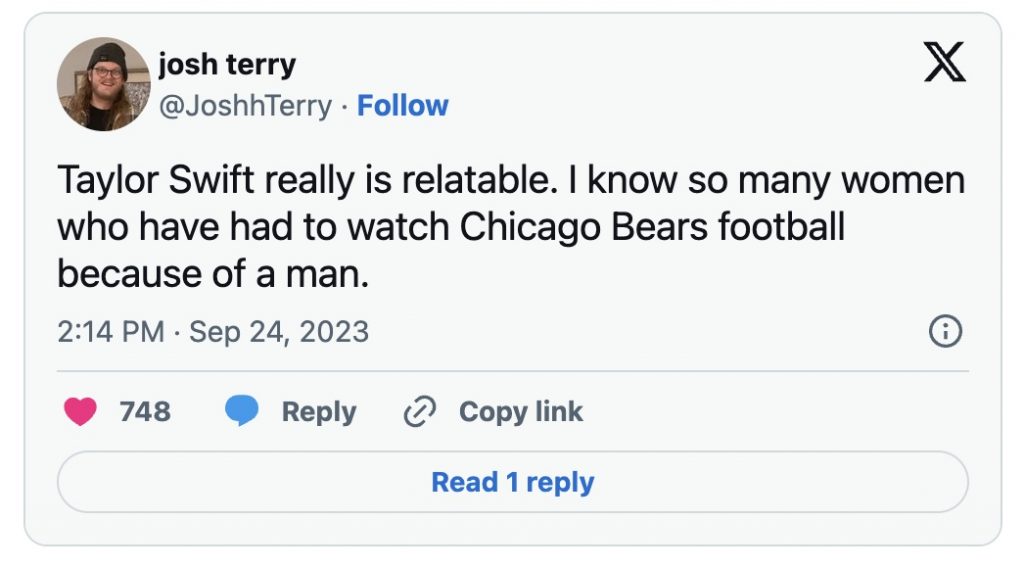The height and width of the screenshot is (568, 1024).
Task: Click the 2:14 PM time stamp
Action: point(110,332)
